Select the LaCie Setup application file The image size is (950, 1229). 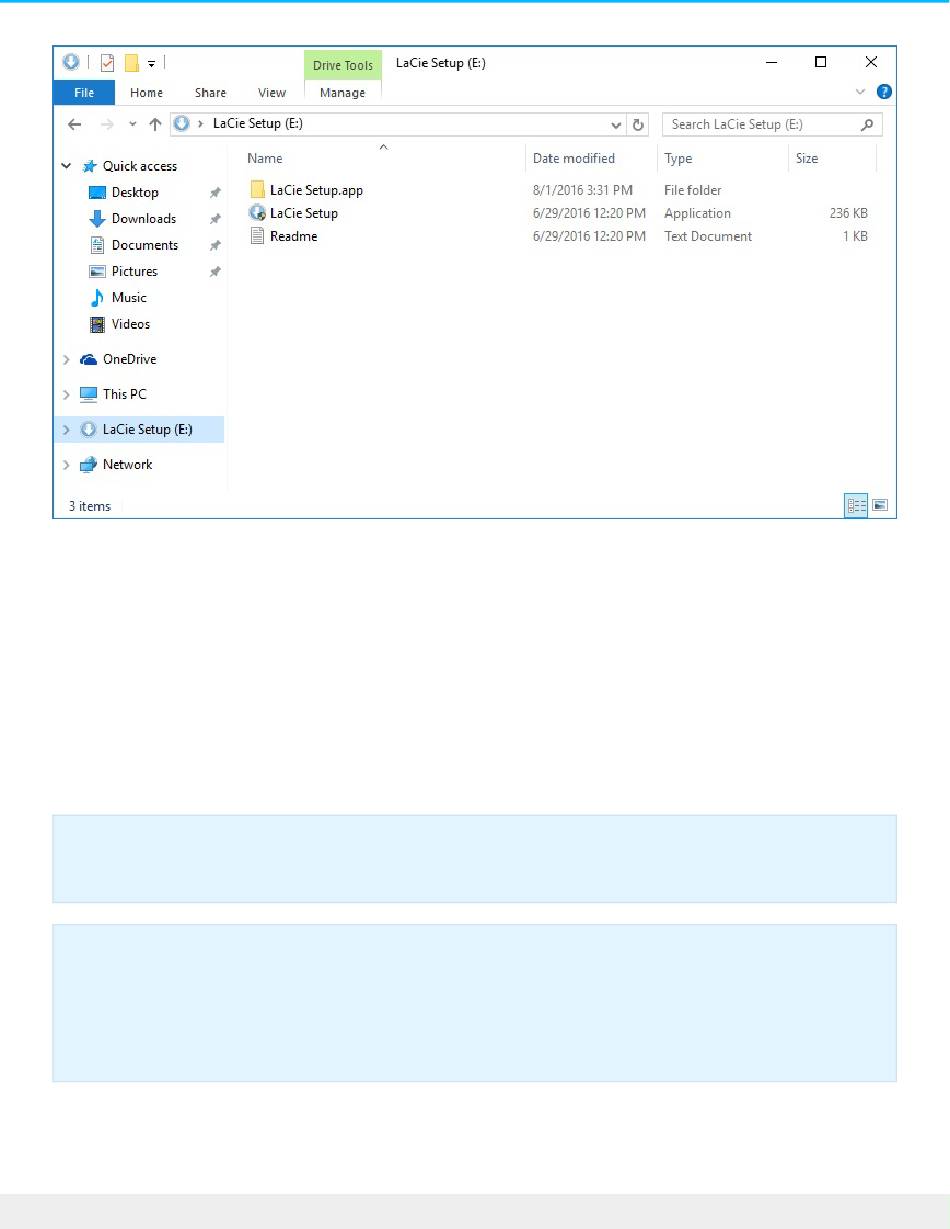[x=304, y=213]
